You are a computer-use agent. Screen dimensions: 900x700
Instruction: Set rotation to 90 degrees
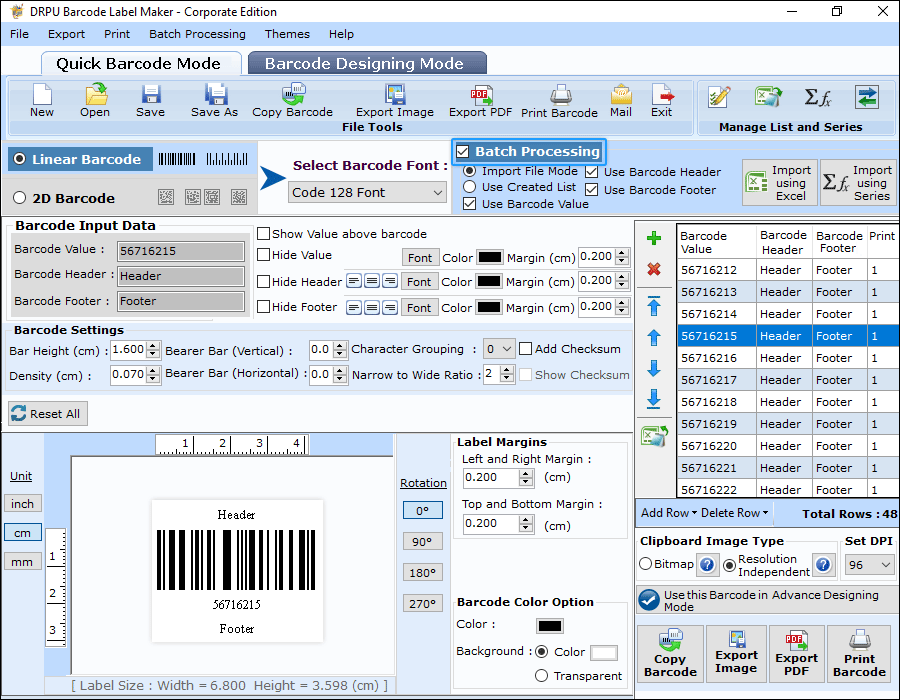click(422, 542)
